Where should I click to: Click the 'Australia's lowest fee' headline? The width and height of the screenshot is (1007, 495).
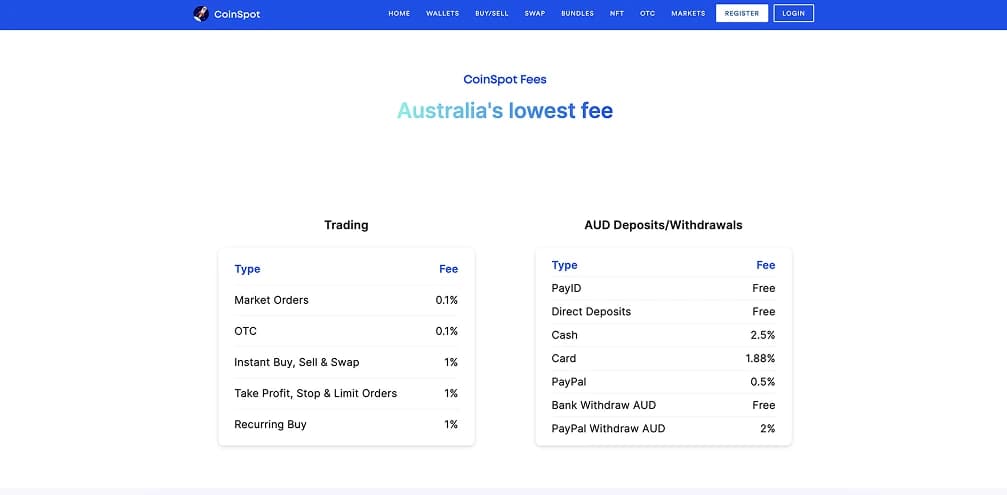[505, 110]
